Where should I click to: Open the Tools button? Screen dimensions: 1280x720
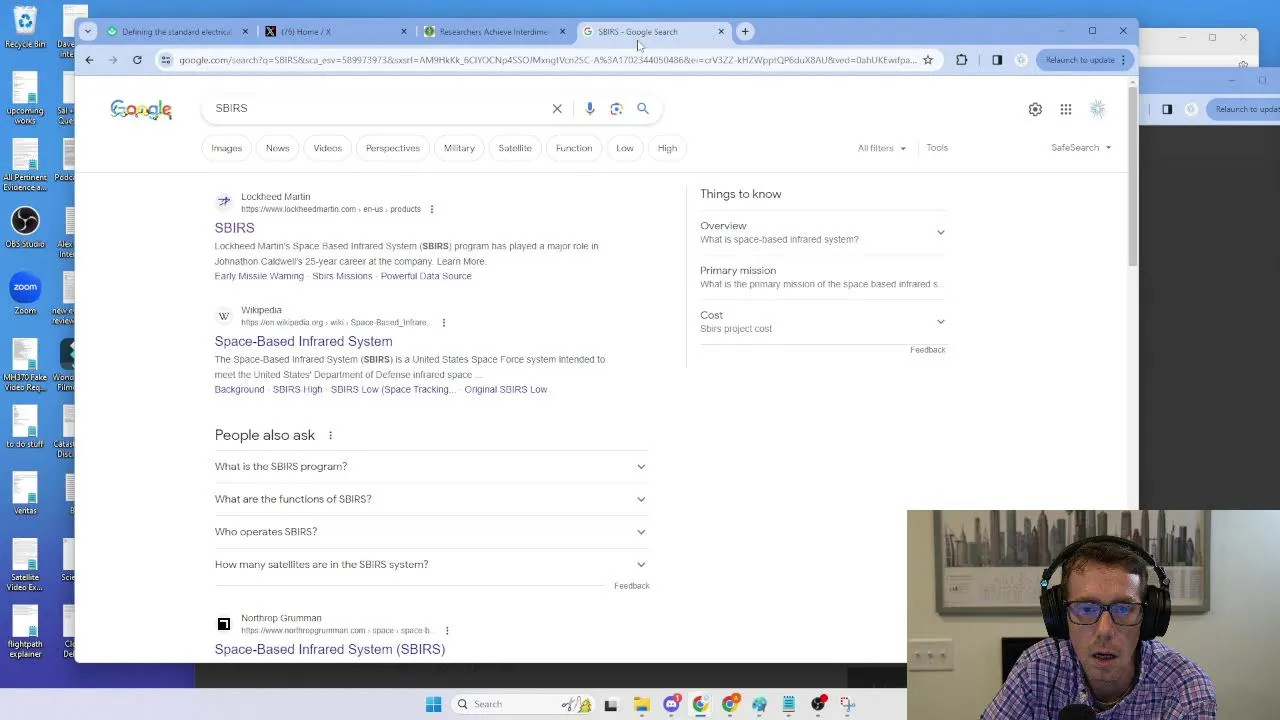click(937, 148)
